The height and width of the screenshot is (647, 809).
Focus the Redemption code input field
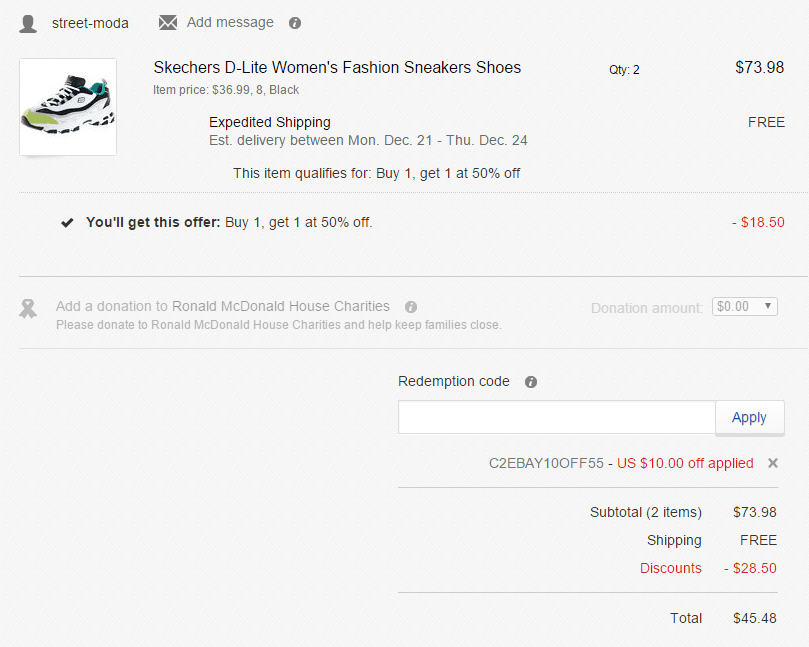click(557, 417)
